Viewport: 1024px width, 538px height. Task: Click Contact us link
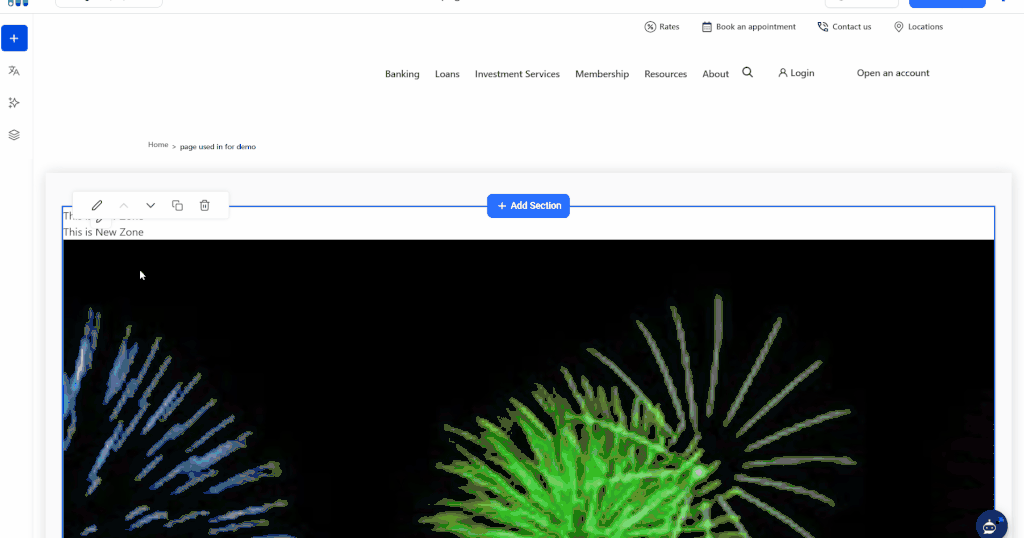(x=852, y=27)
